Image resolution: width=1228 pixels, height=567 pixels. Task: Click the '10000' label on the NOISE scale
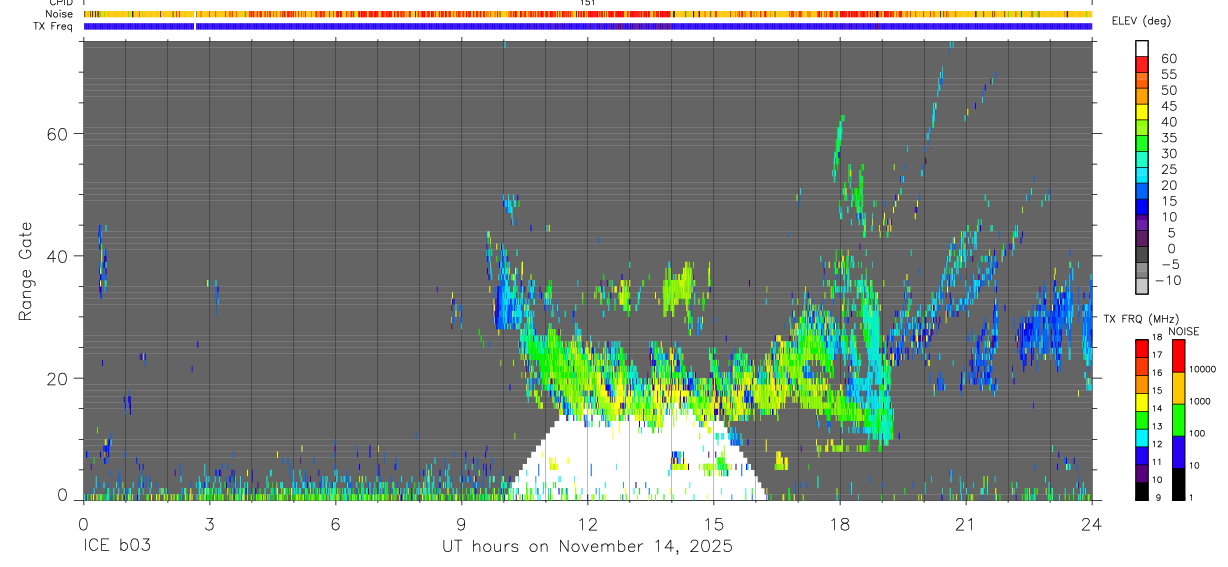coord(1203,369)
